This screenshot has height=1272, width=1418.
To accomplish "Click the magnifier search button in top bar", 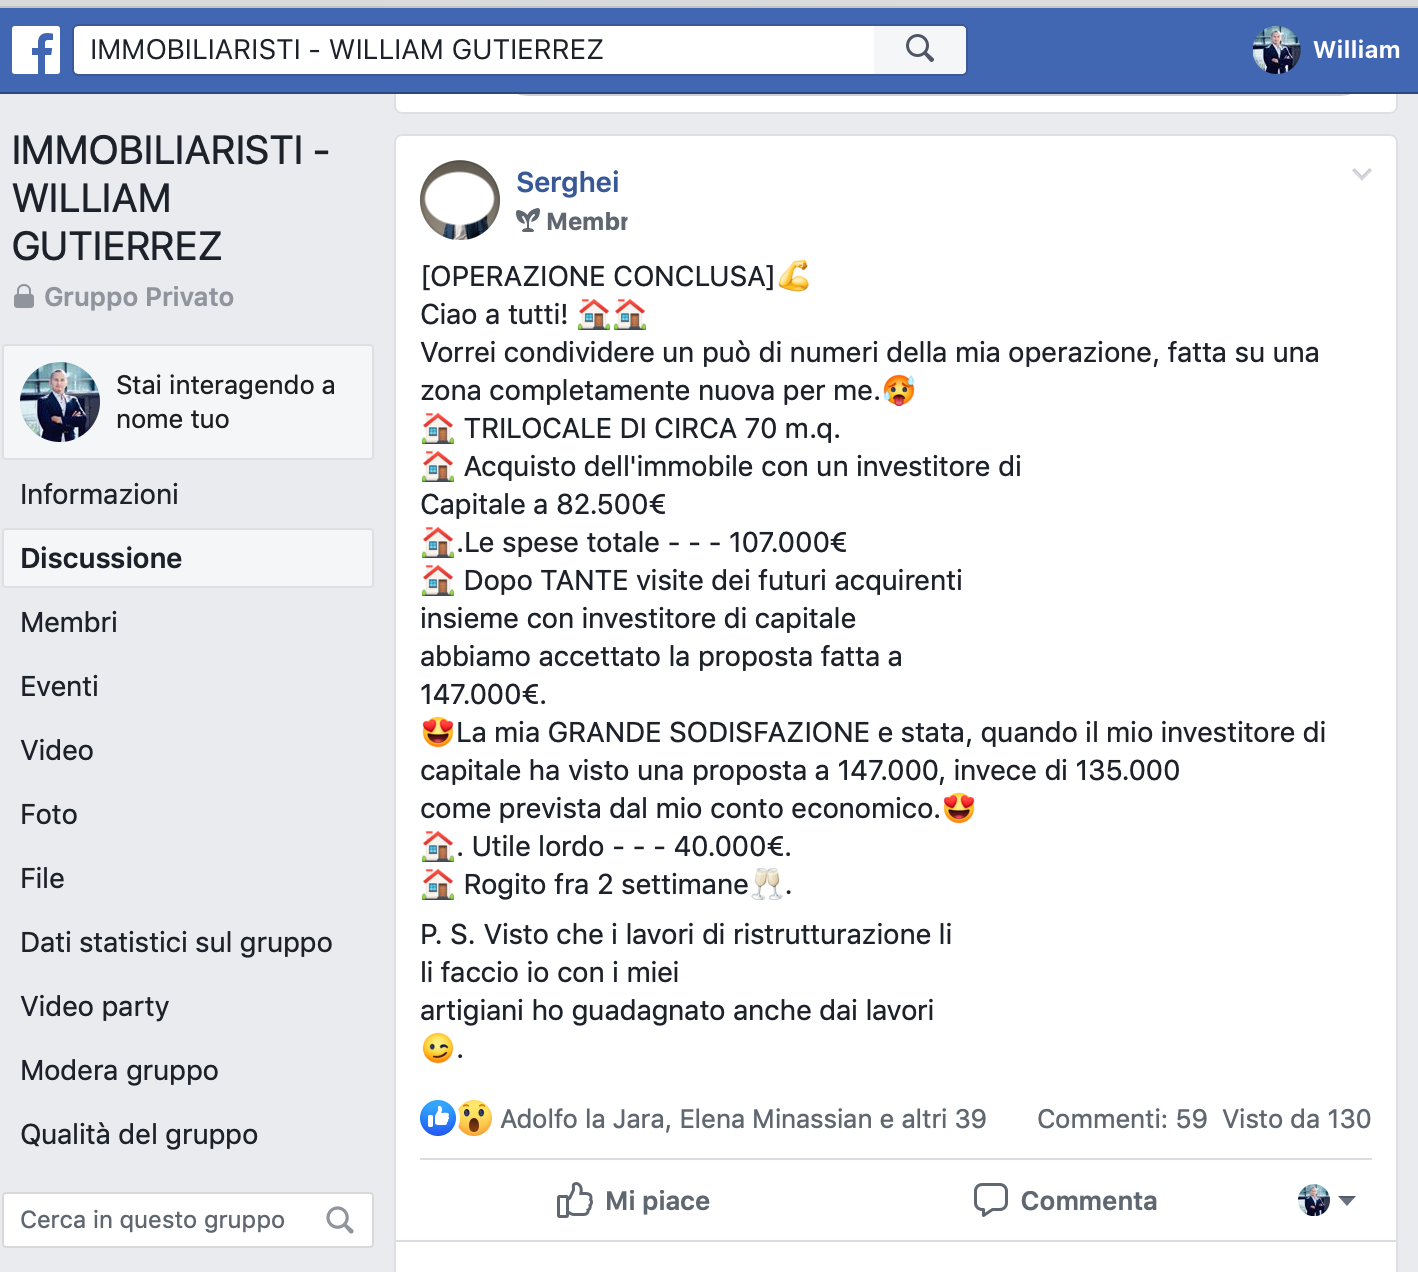I will click(x=920, y=49).
